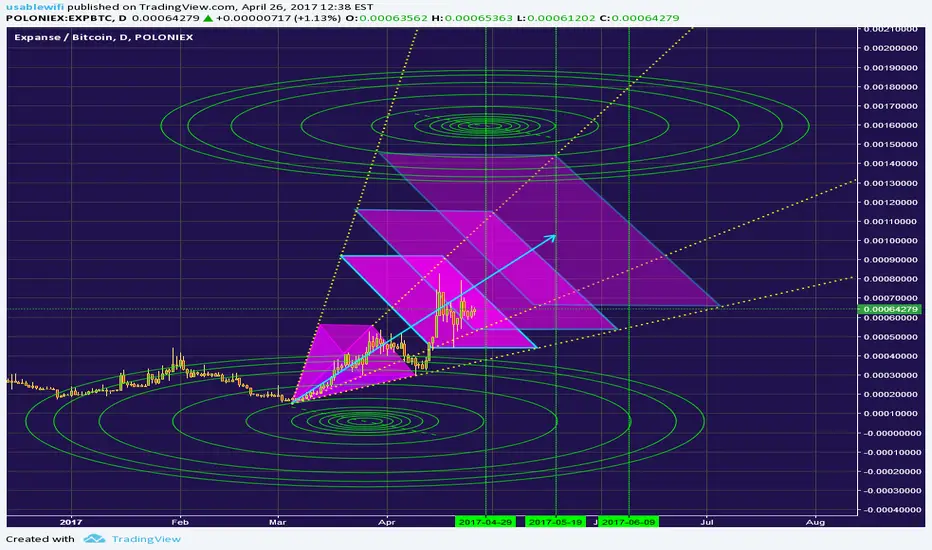Click the high value H:0.00065363
This screenshot has width=932, height=550.
coord(472,18)
